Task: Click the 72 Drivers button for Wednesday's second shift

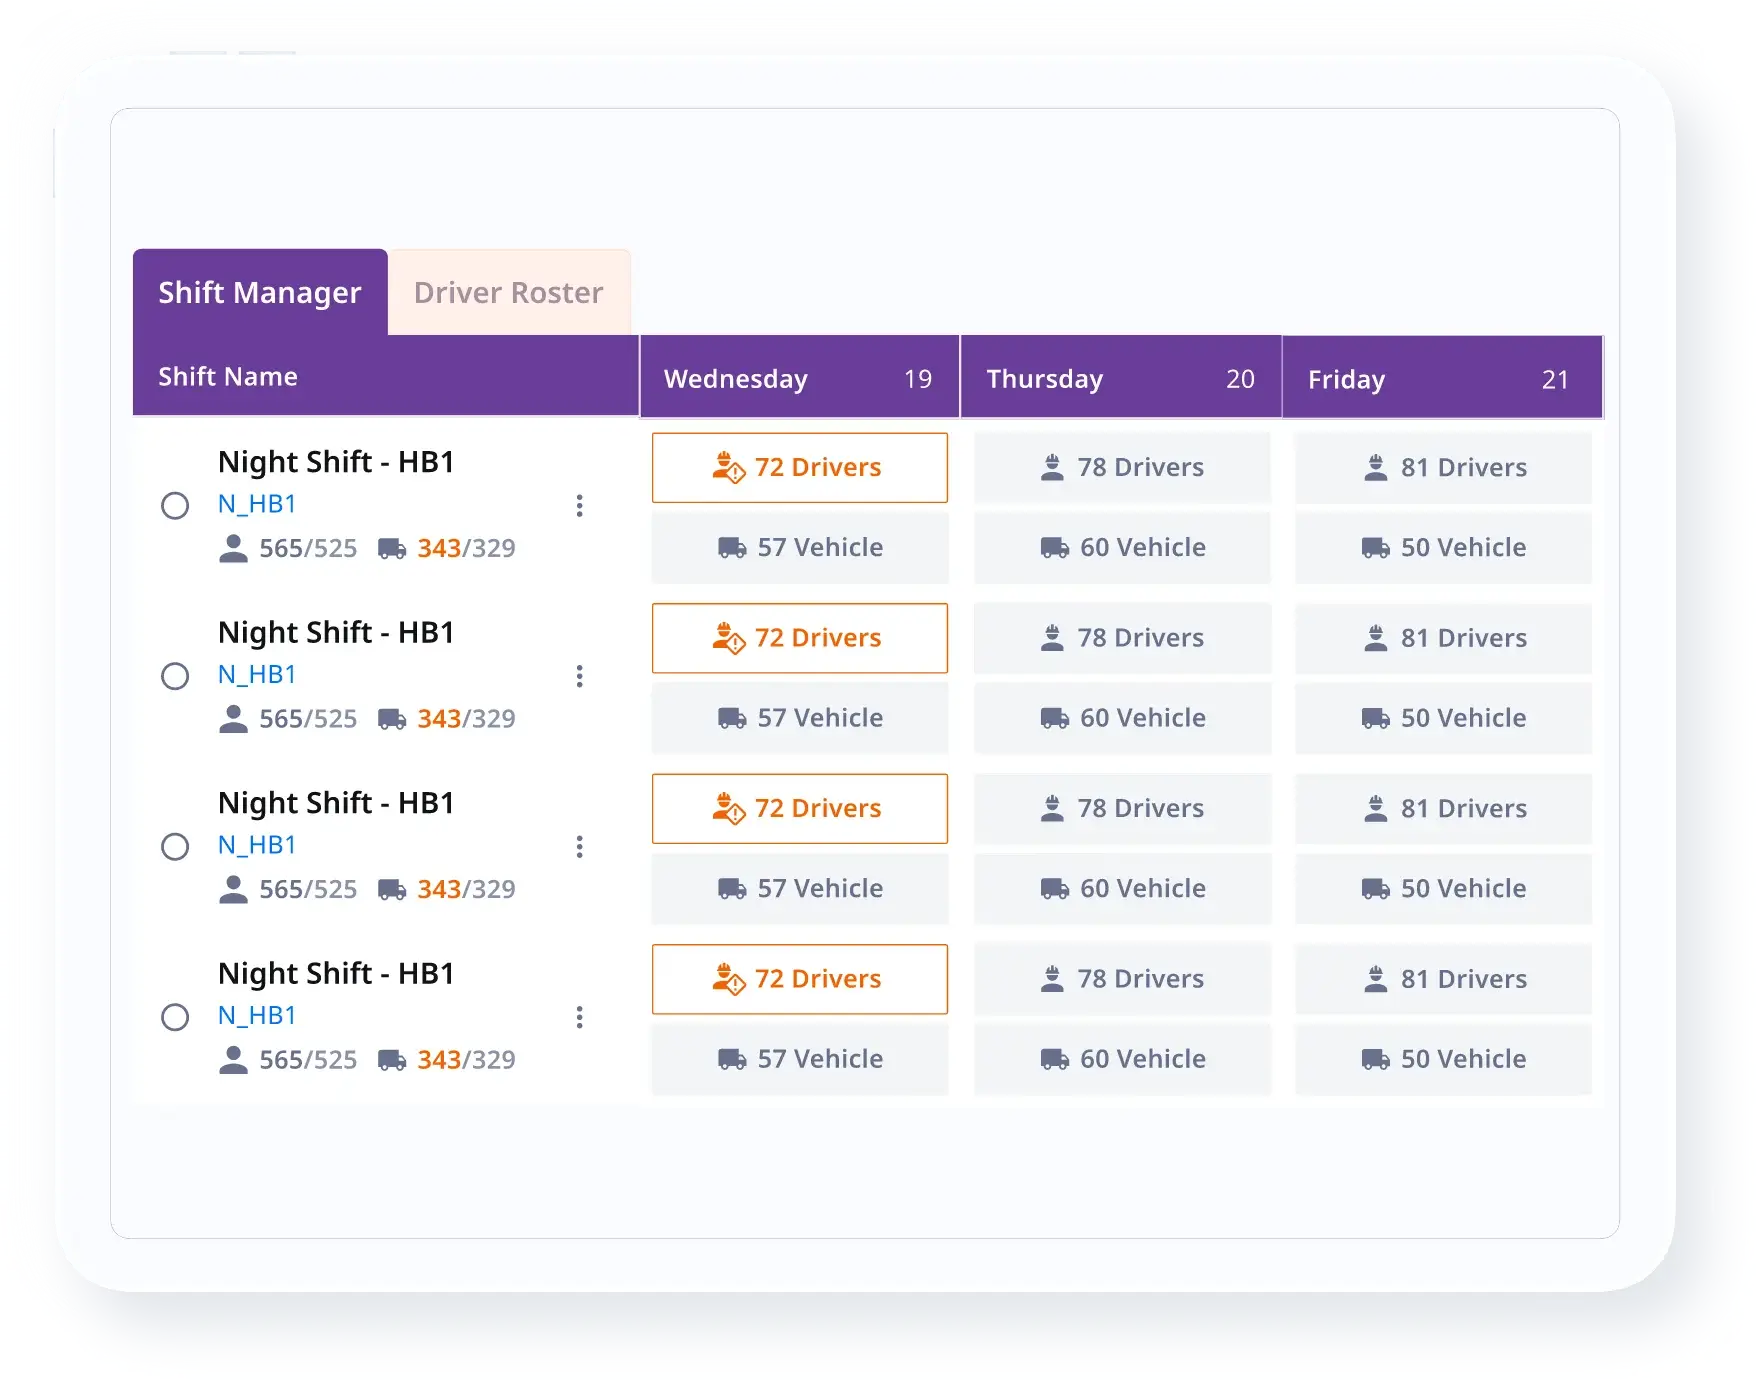Action: (x=800, y=637)
